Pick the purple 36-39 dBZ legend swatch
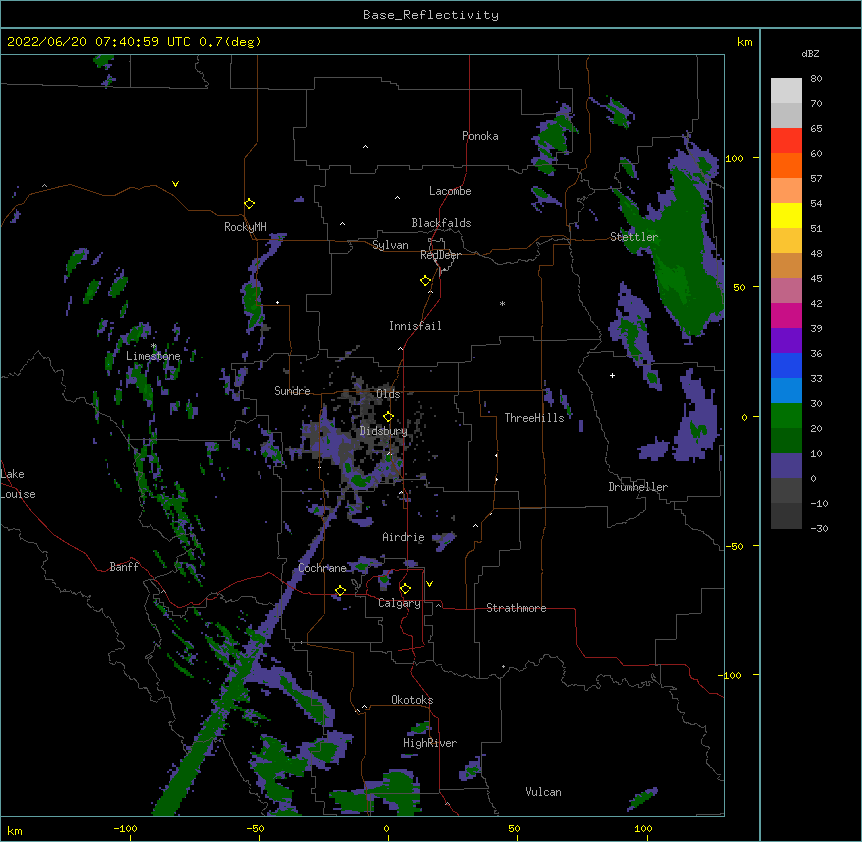 [x=786, y=340]
